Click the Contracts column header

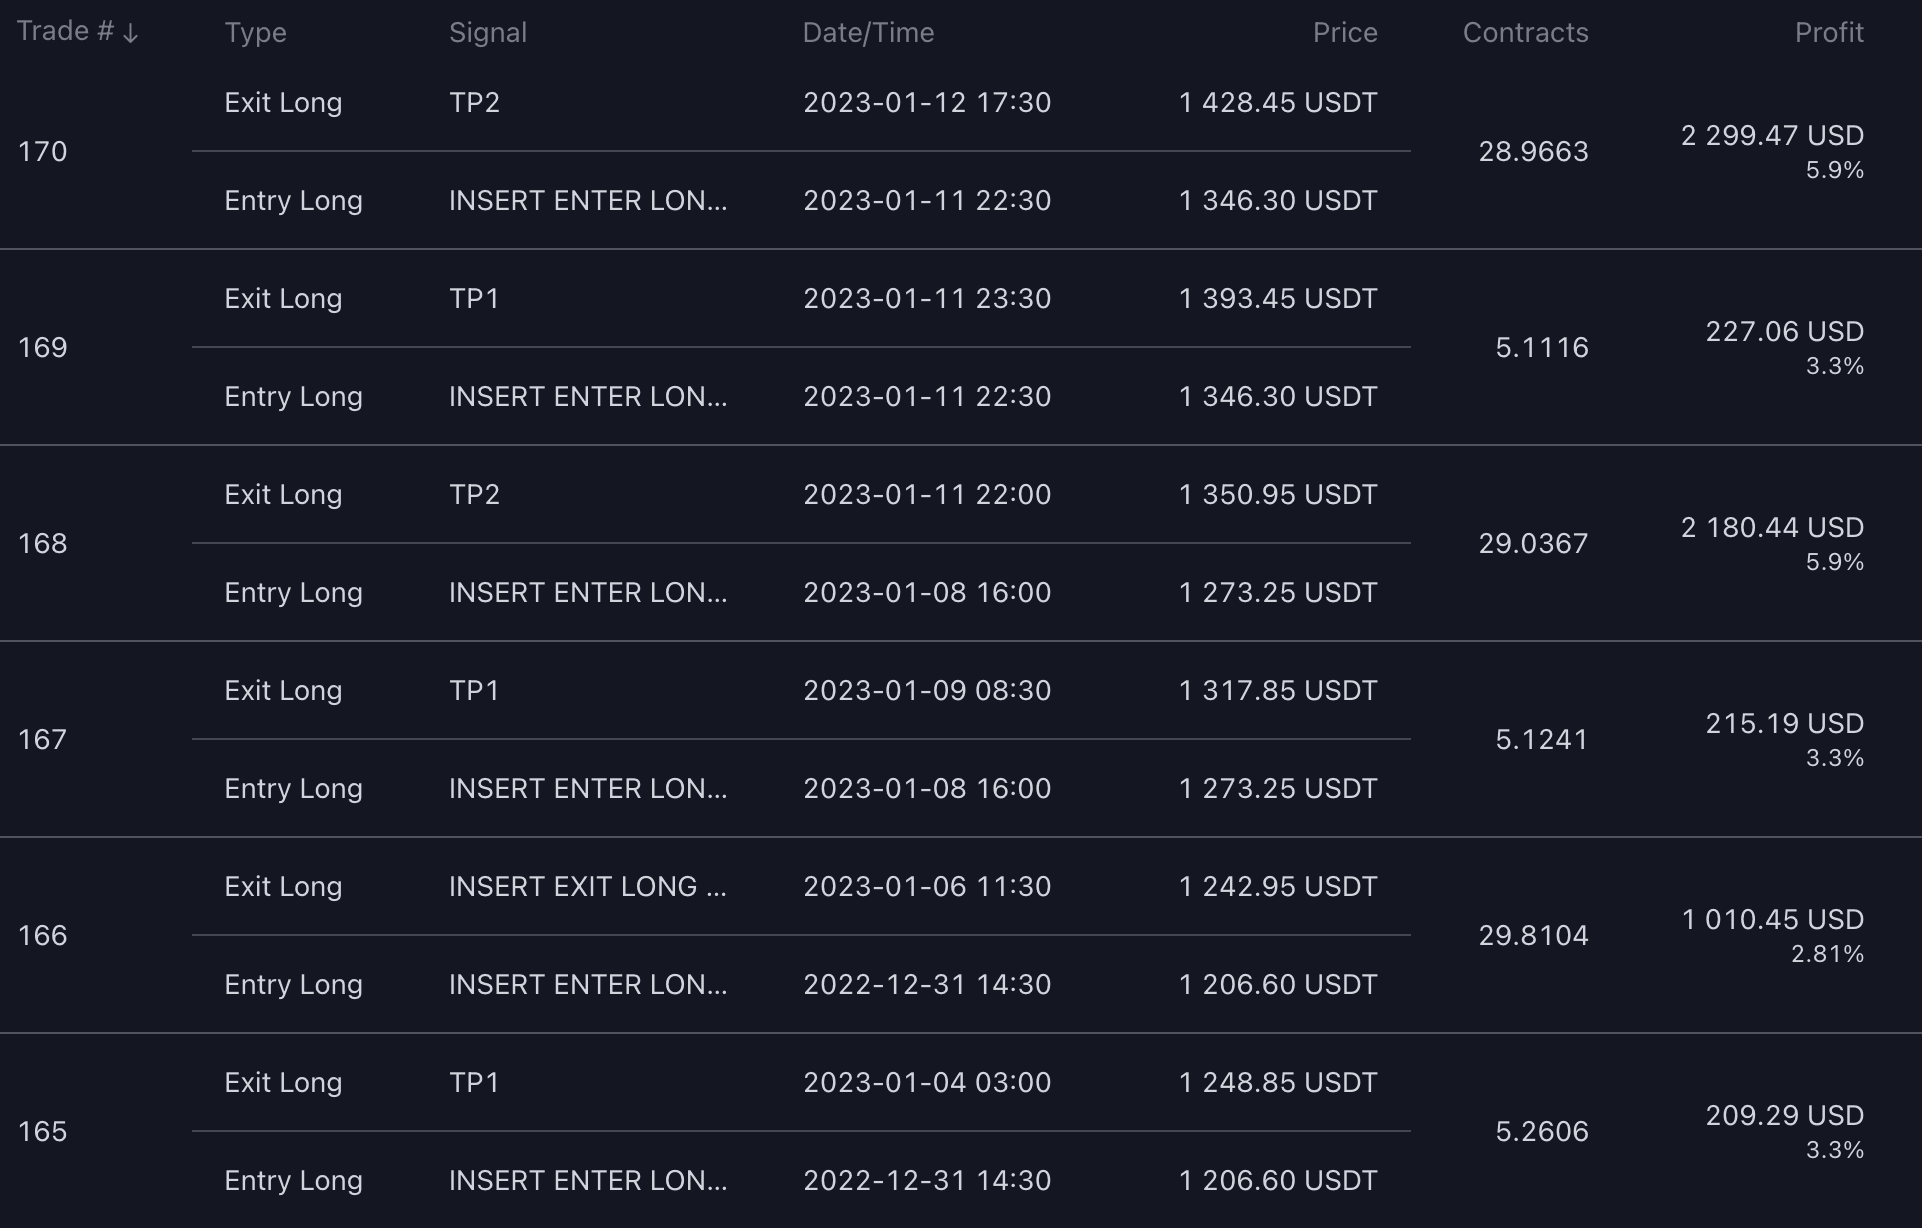coord(1525,33)
